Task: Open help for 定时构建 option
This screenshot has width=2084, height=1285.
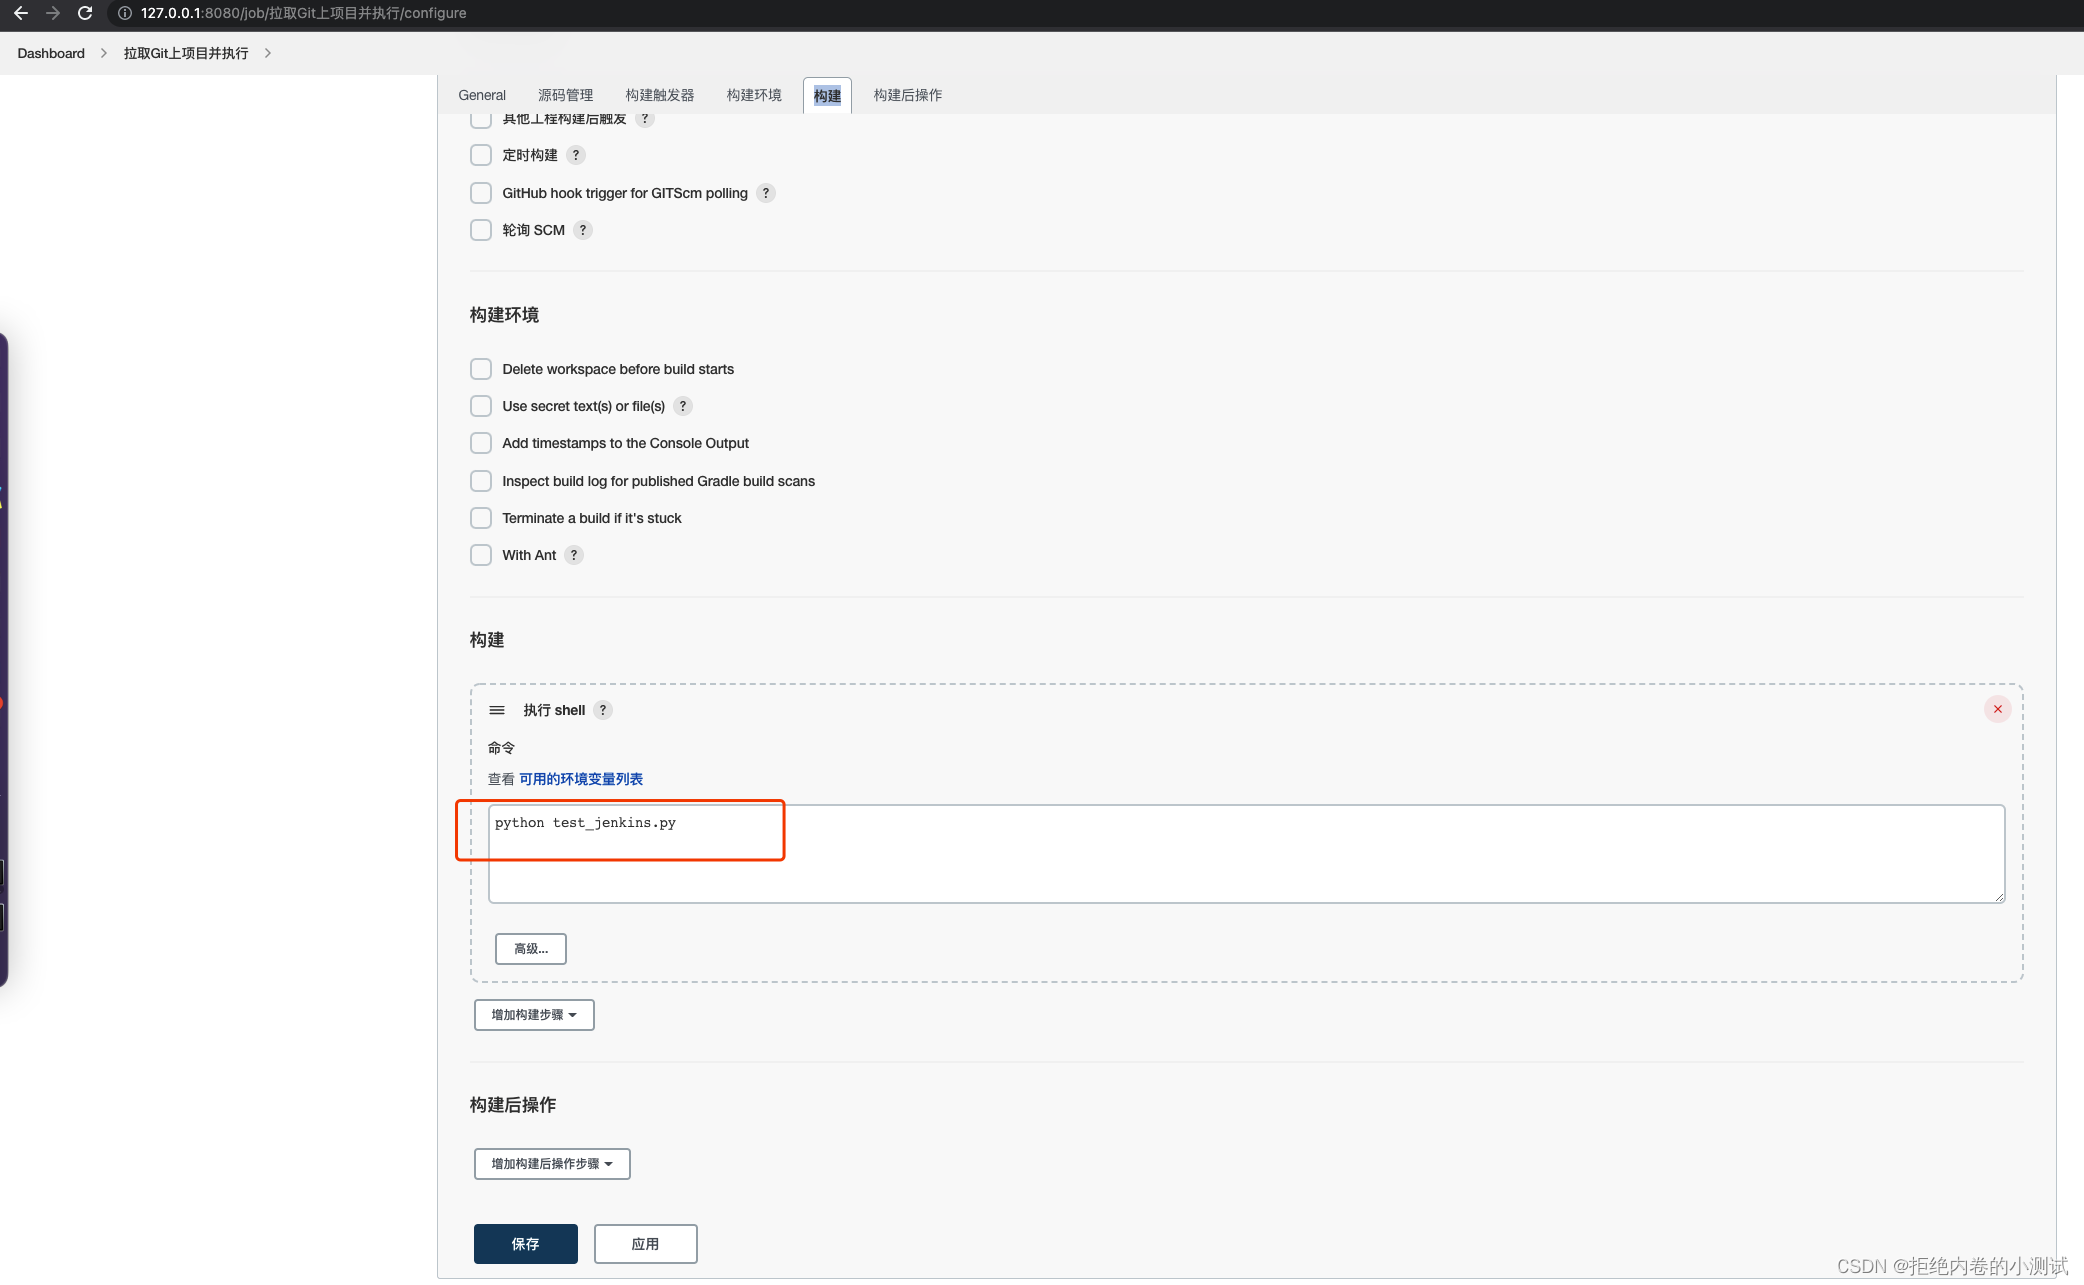Action: pos(576,155)
